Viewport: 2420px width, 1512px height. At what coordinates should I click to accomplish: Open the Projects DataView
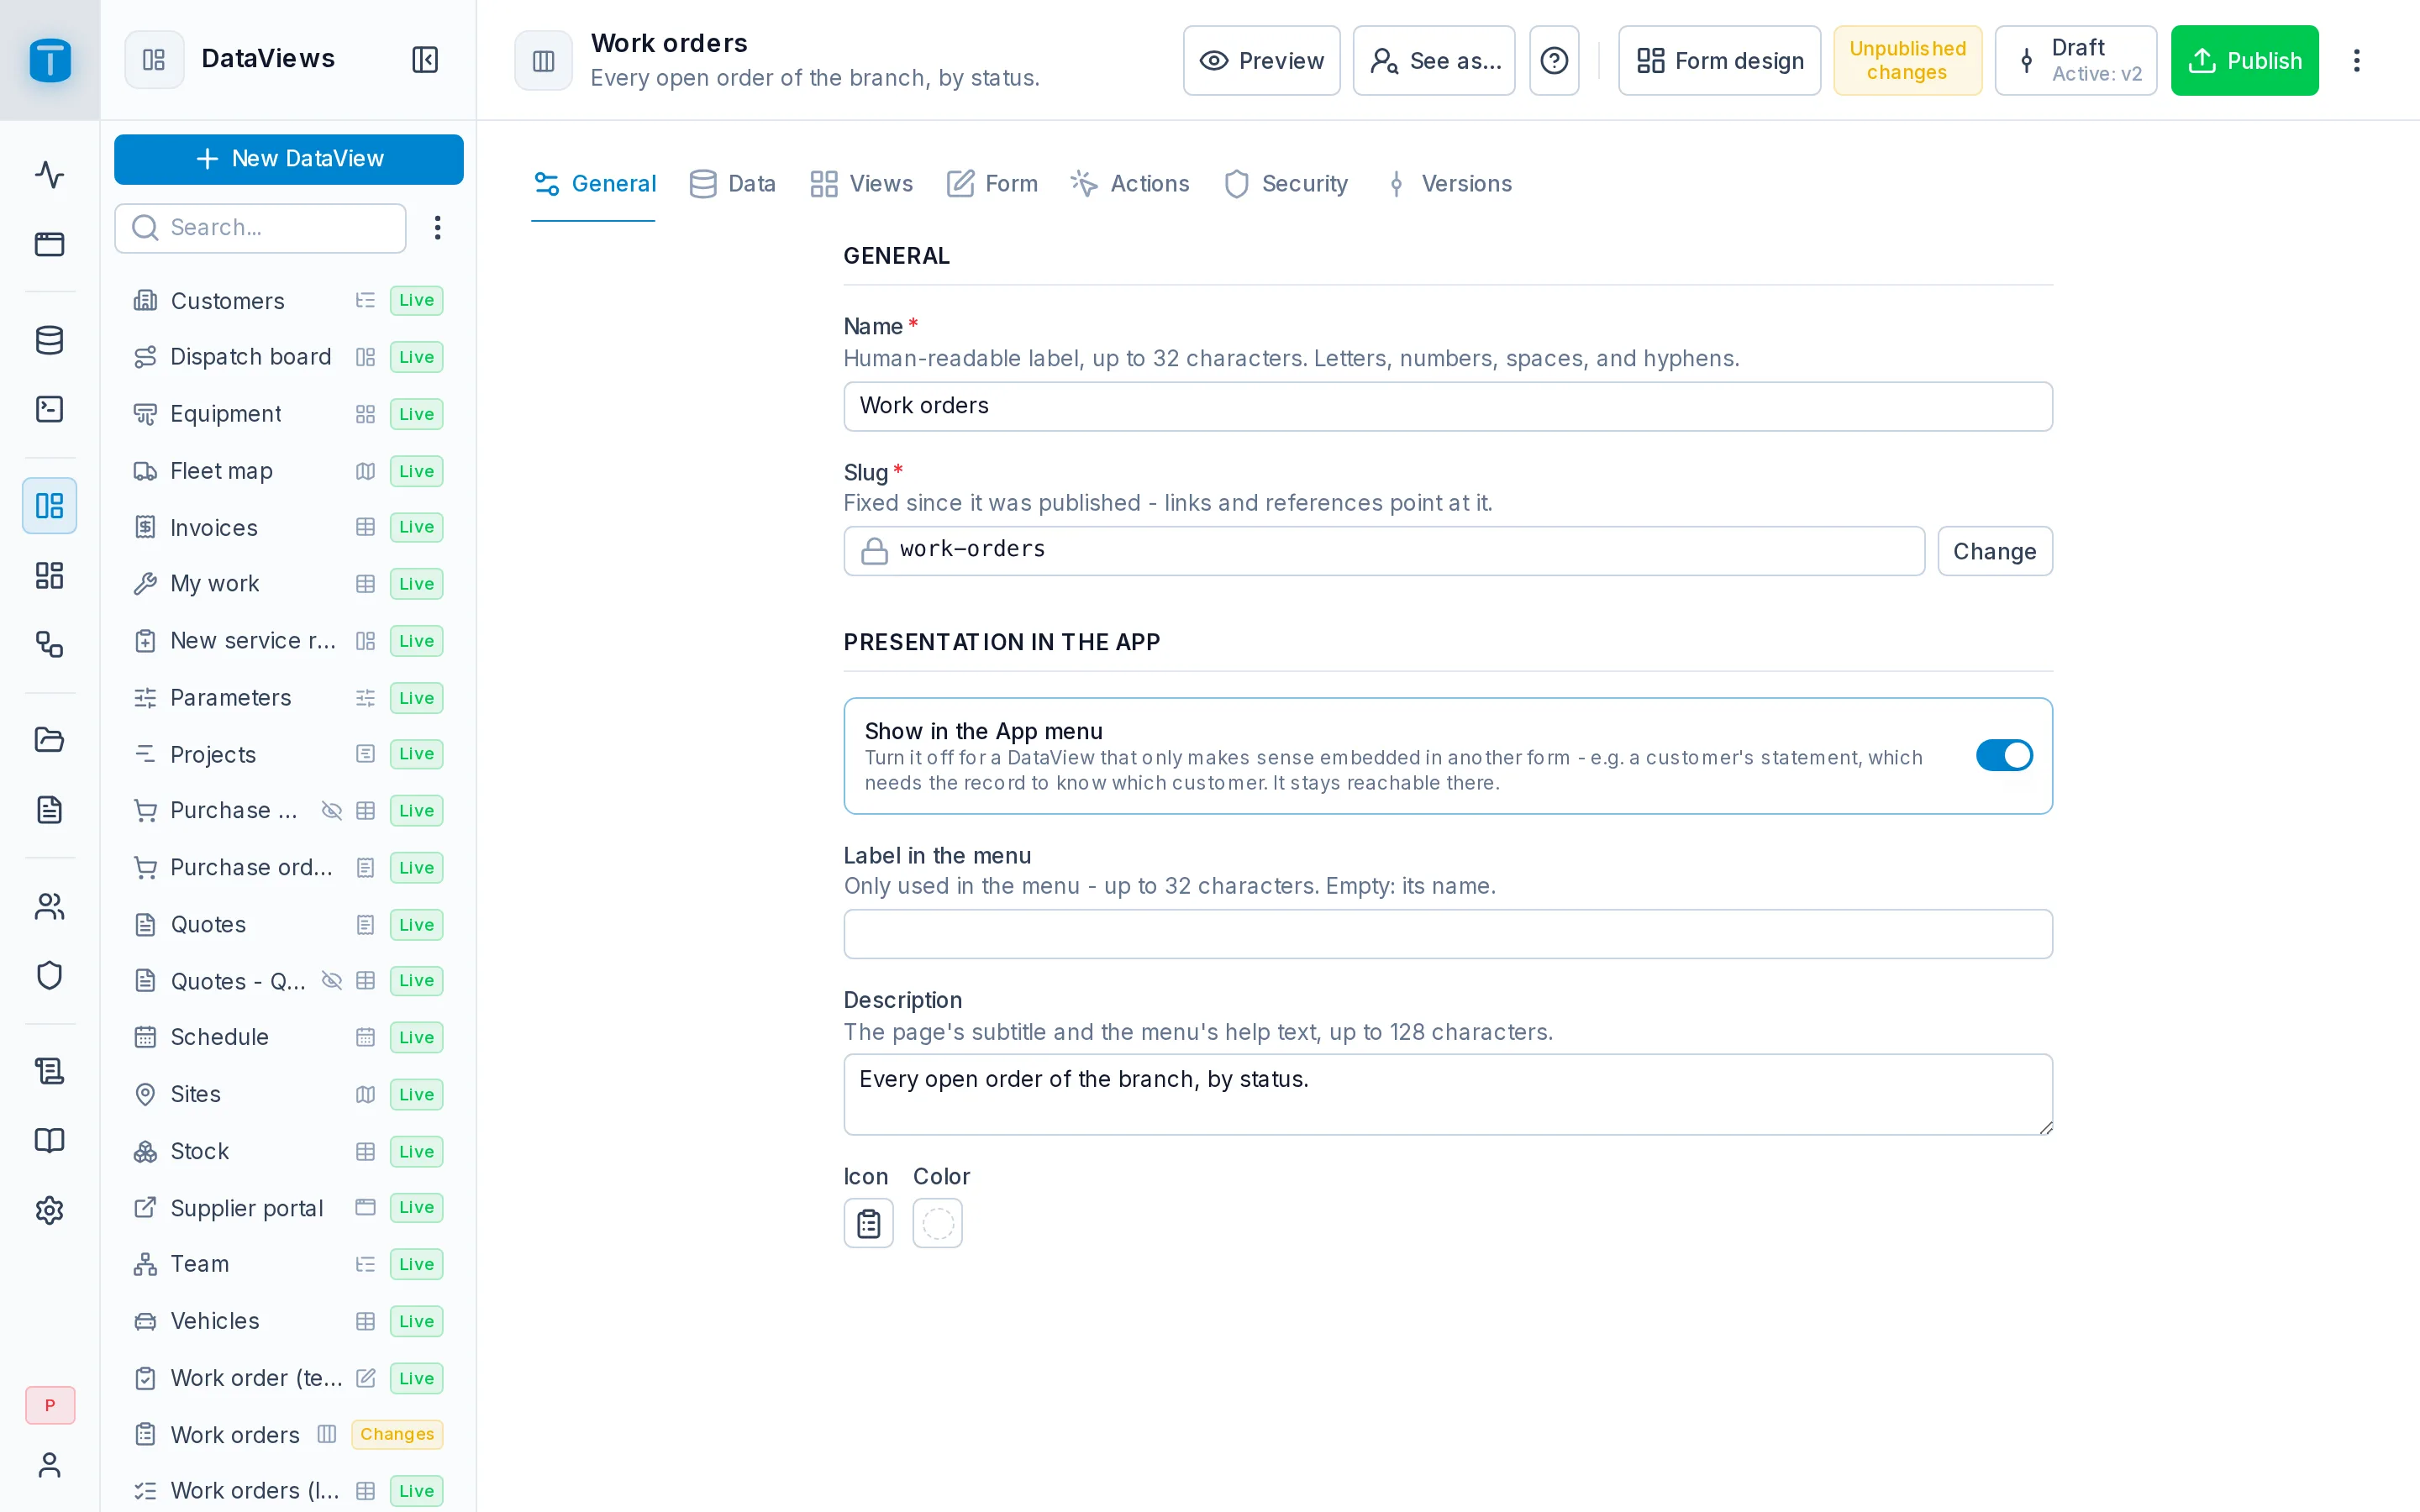(289, 754)
